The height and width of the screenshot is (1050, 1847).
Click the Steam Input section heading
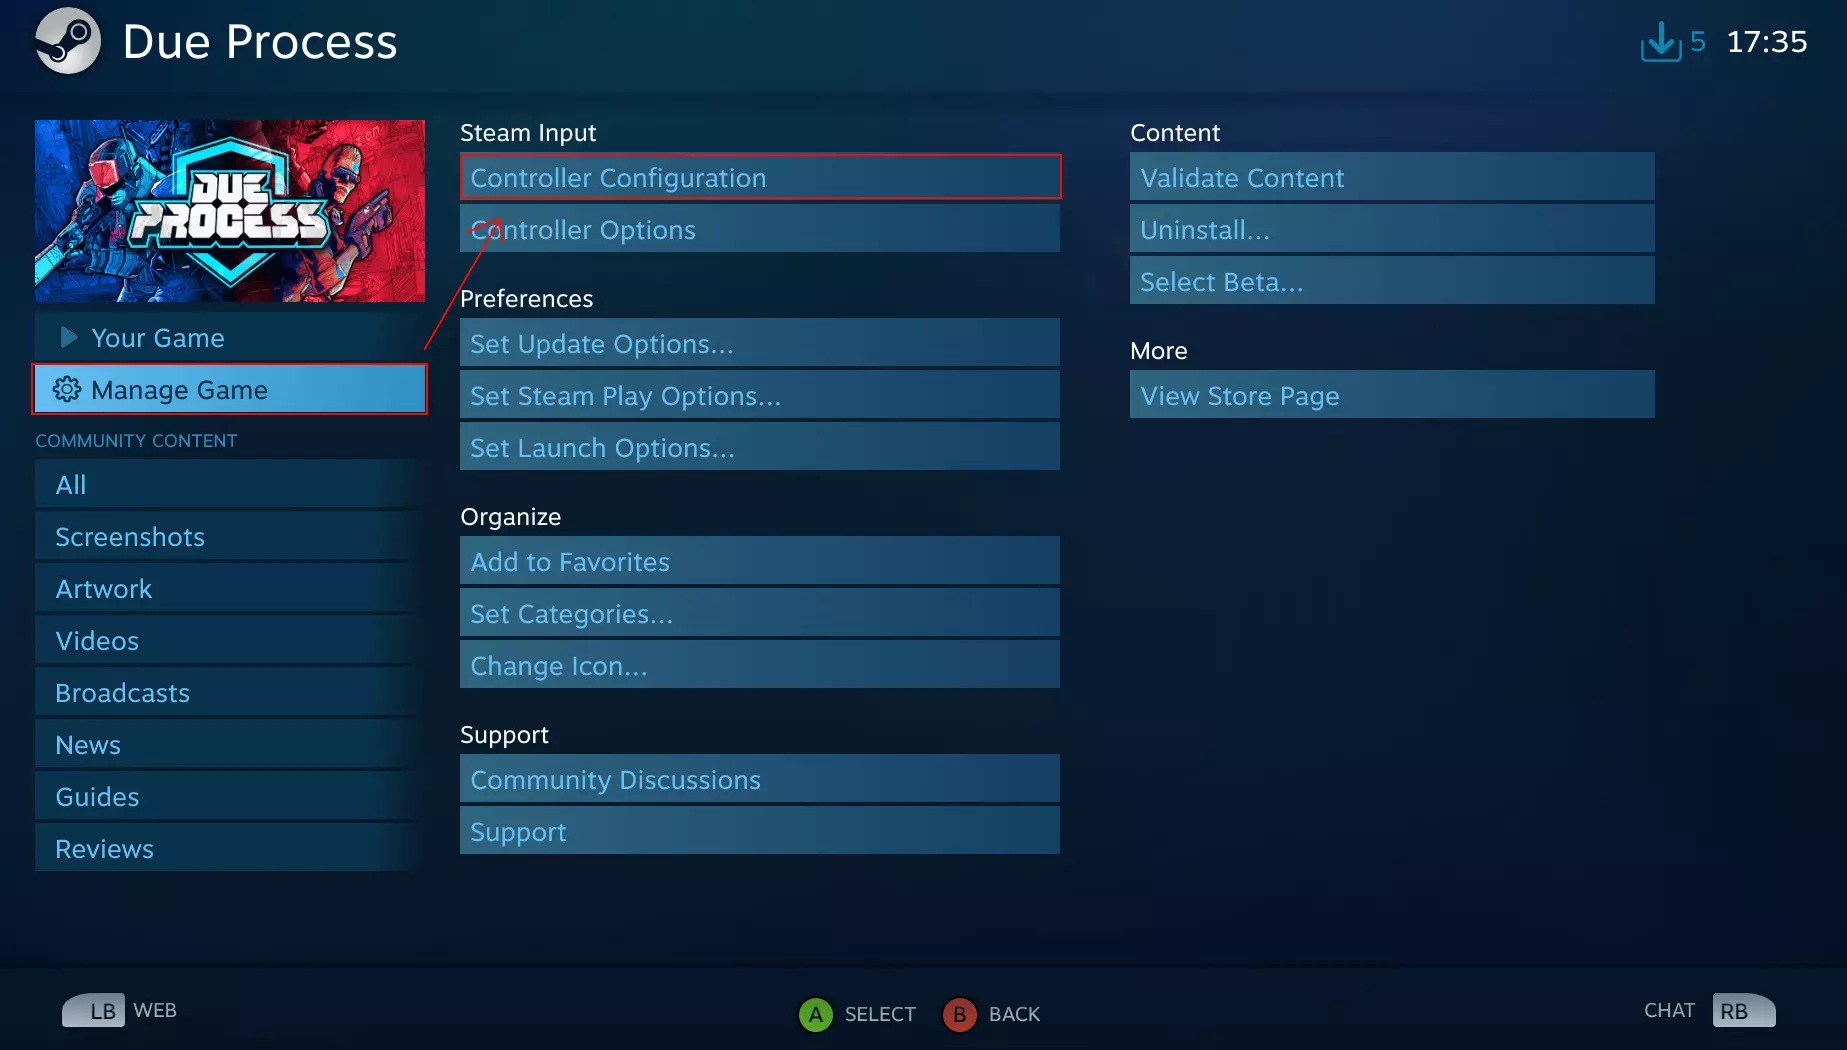(528, 133)
